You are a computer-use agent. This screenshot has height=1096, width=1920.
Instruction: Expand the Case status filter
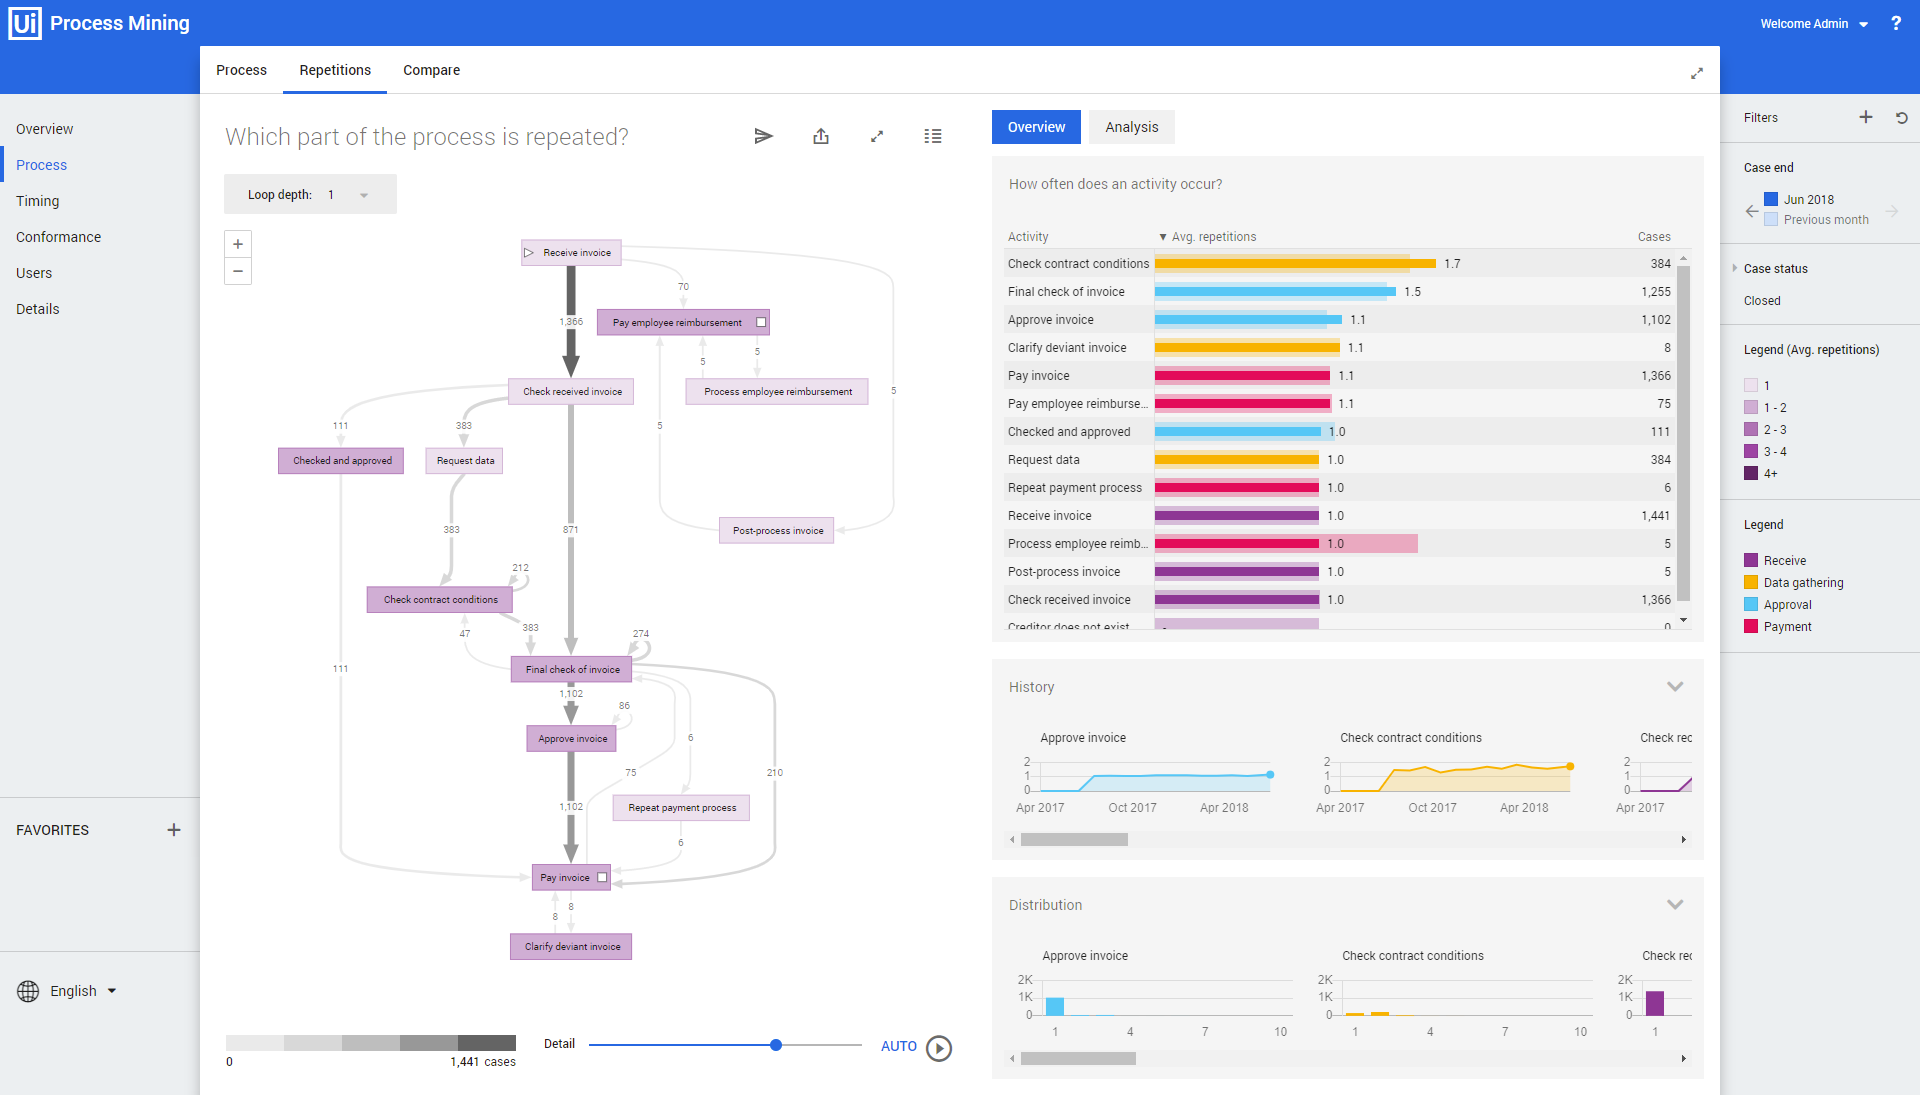click(x=1735, y=268)
